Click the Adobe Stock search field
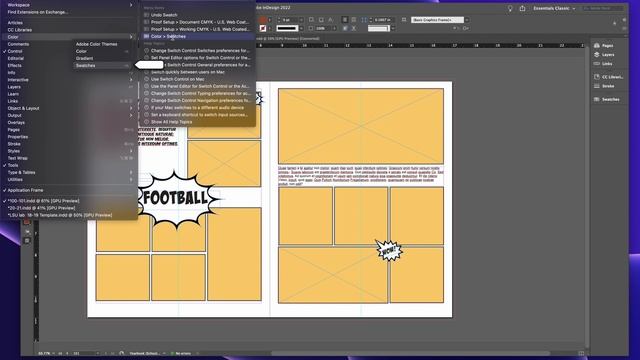The height and width of the screenshot is (360, 640). point(603,9)
